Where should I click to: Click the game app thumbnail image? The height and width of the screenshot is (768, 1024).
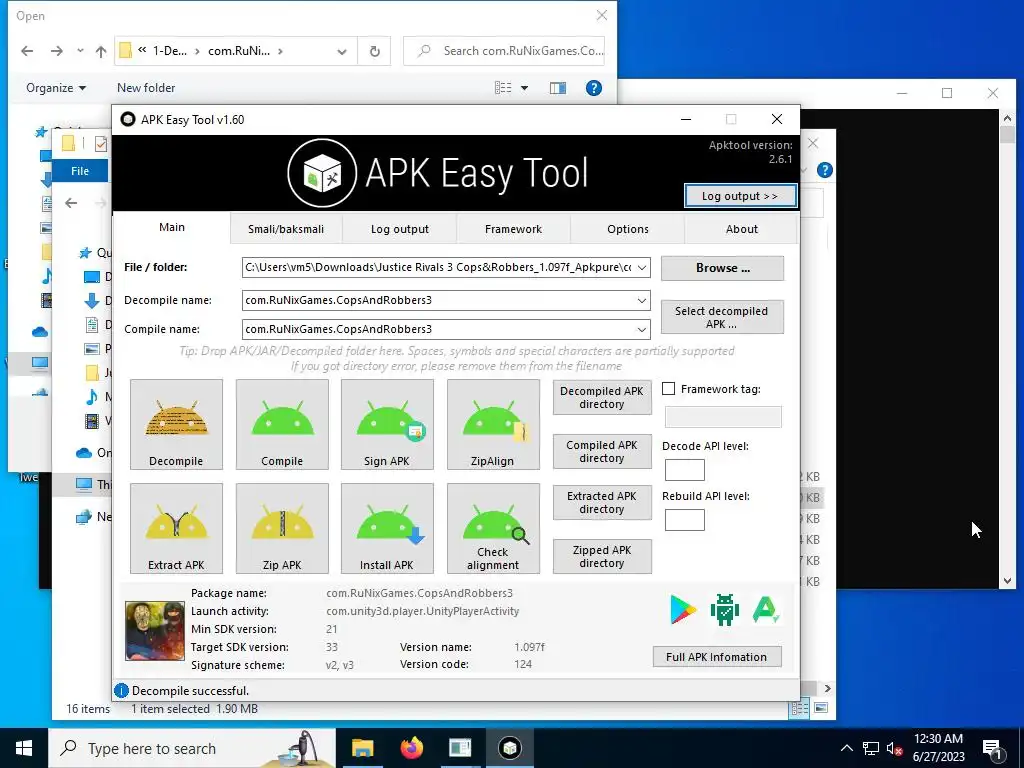pyautogui.click(x=155, y=631)
